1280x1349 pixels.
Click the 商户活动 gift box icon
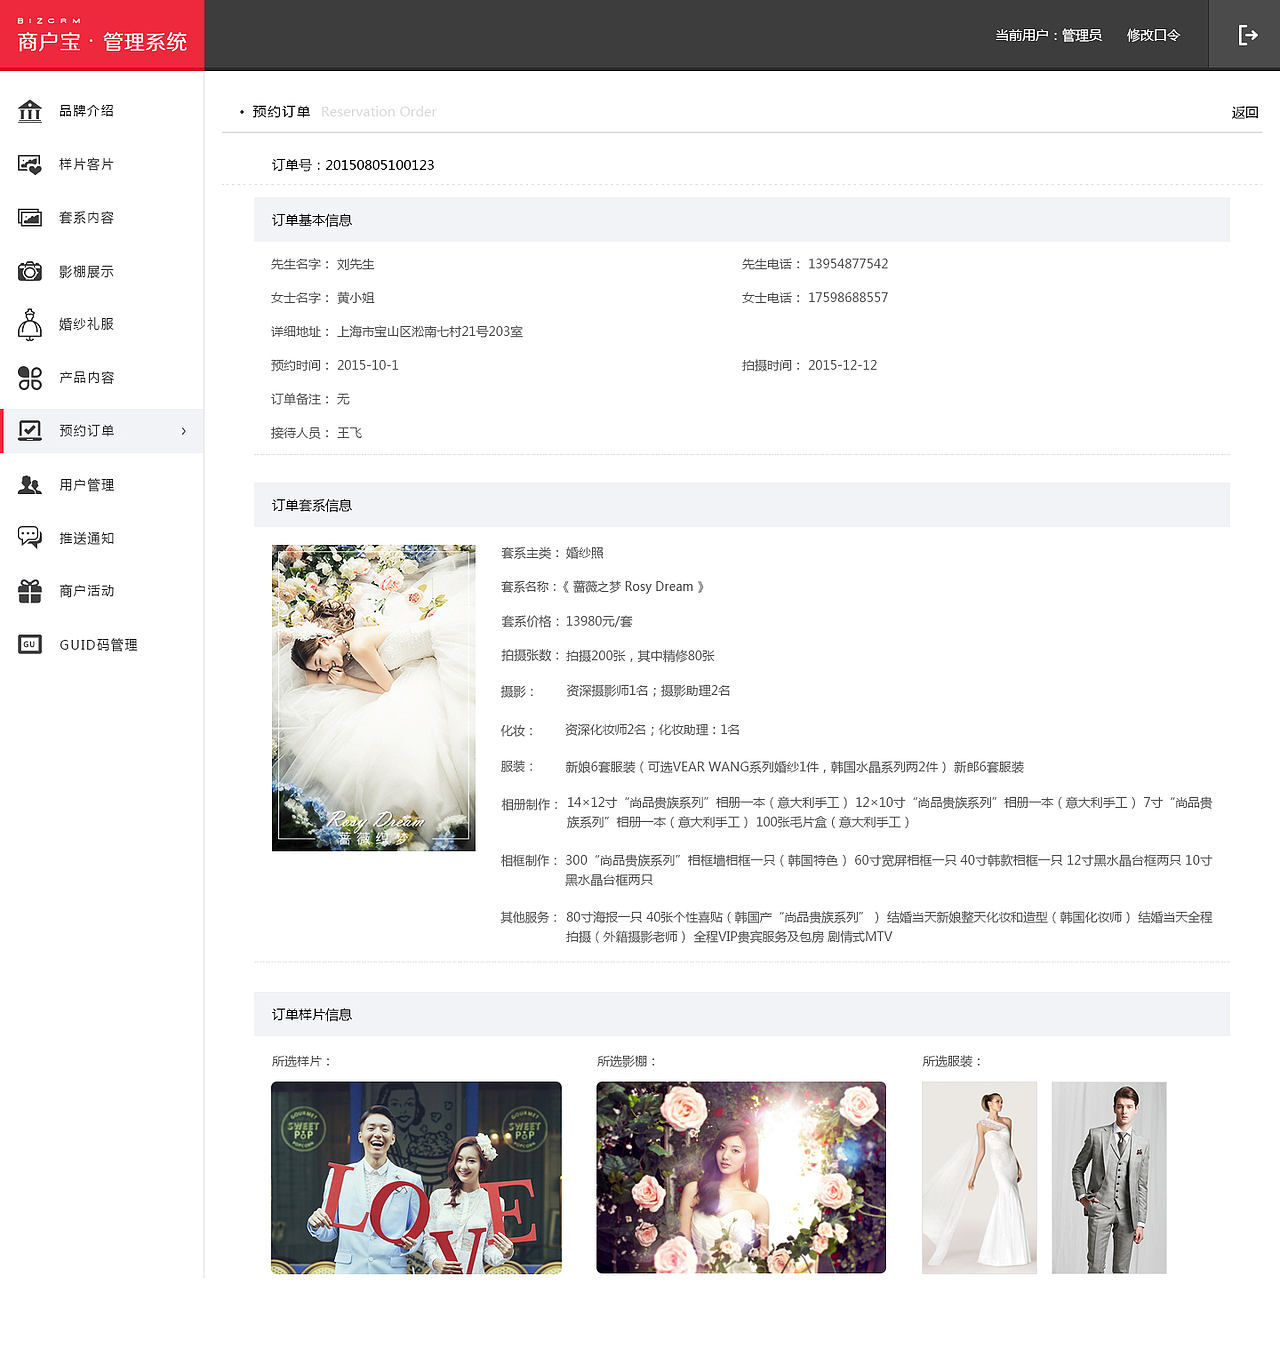tap(30, 591)
